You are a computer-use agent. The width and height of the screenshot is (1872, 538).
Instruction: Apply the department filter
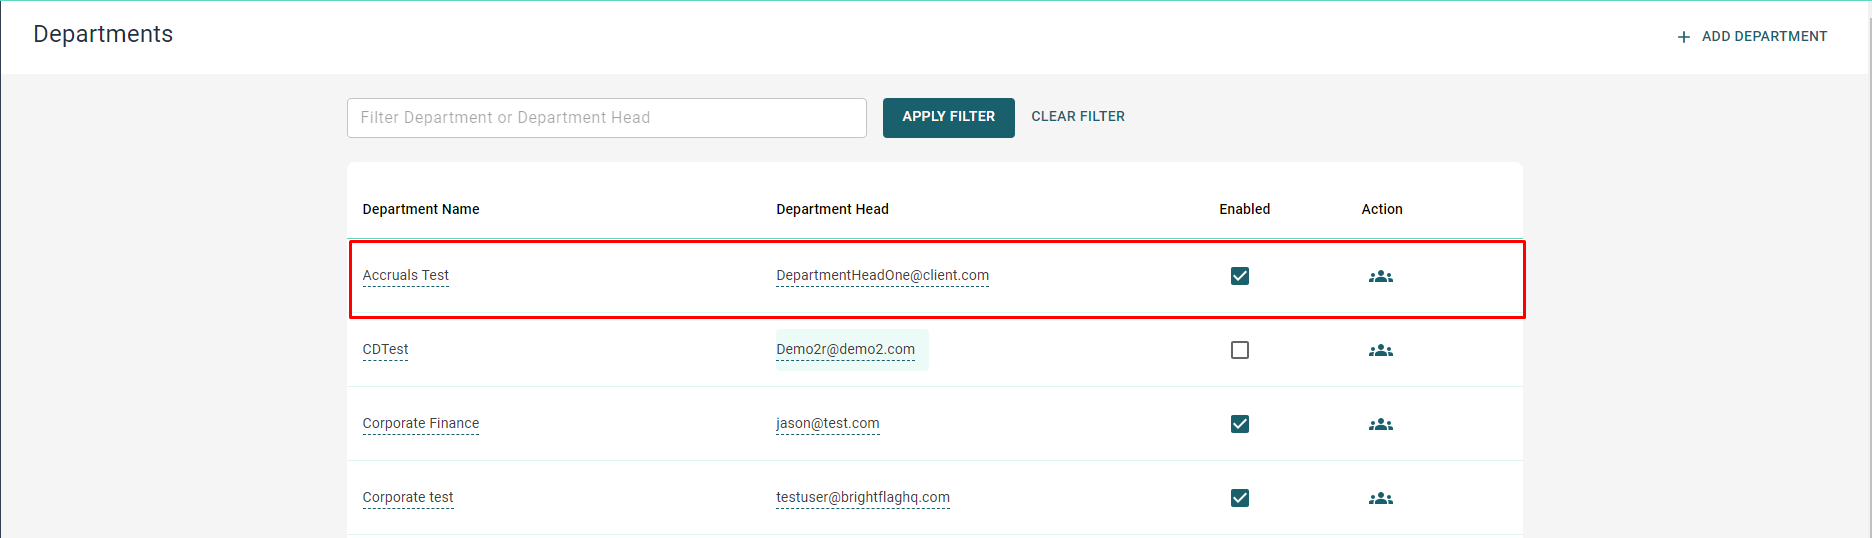pyautogui.click(x=949, y=118)
